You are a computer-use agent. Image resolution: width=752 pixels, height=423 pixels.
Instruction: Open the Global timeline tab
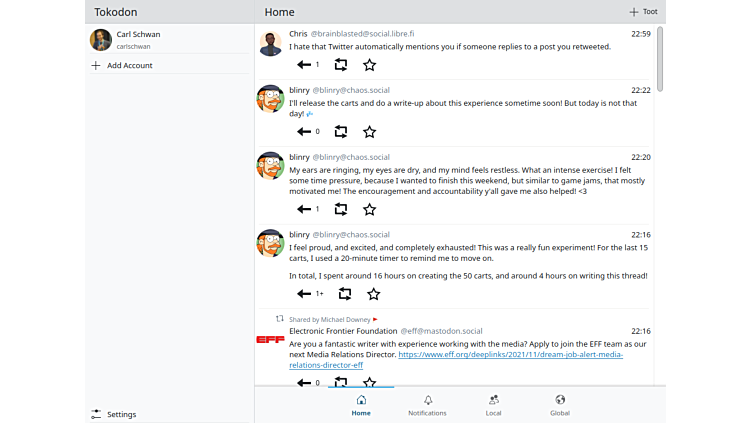(x=559, y=405)
